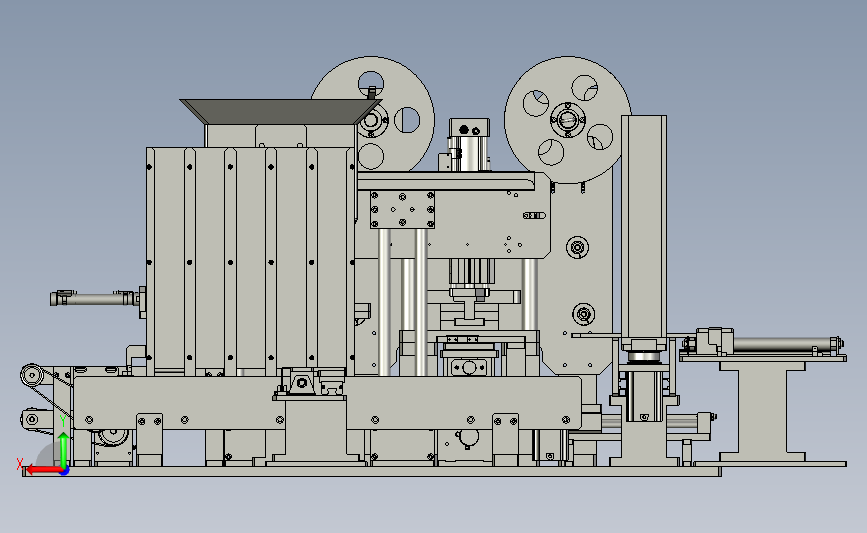Select the right tape reel with four holes
Screen dimensions: 867x533
coord(567,119)
